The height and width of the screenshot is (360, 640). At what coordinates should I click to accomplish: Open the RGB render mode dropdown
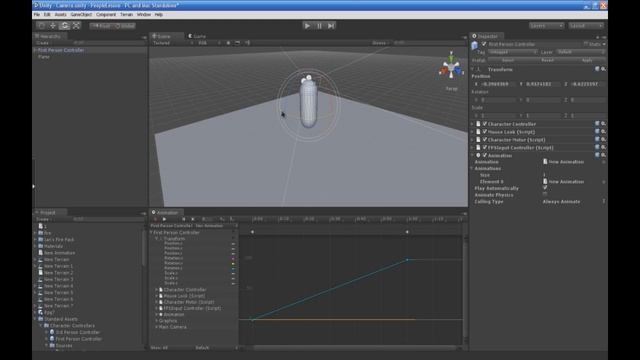[209, 43]
